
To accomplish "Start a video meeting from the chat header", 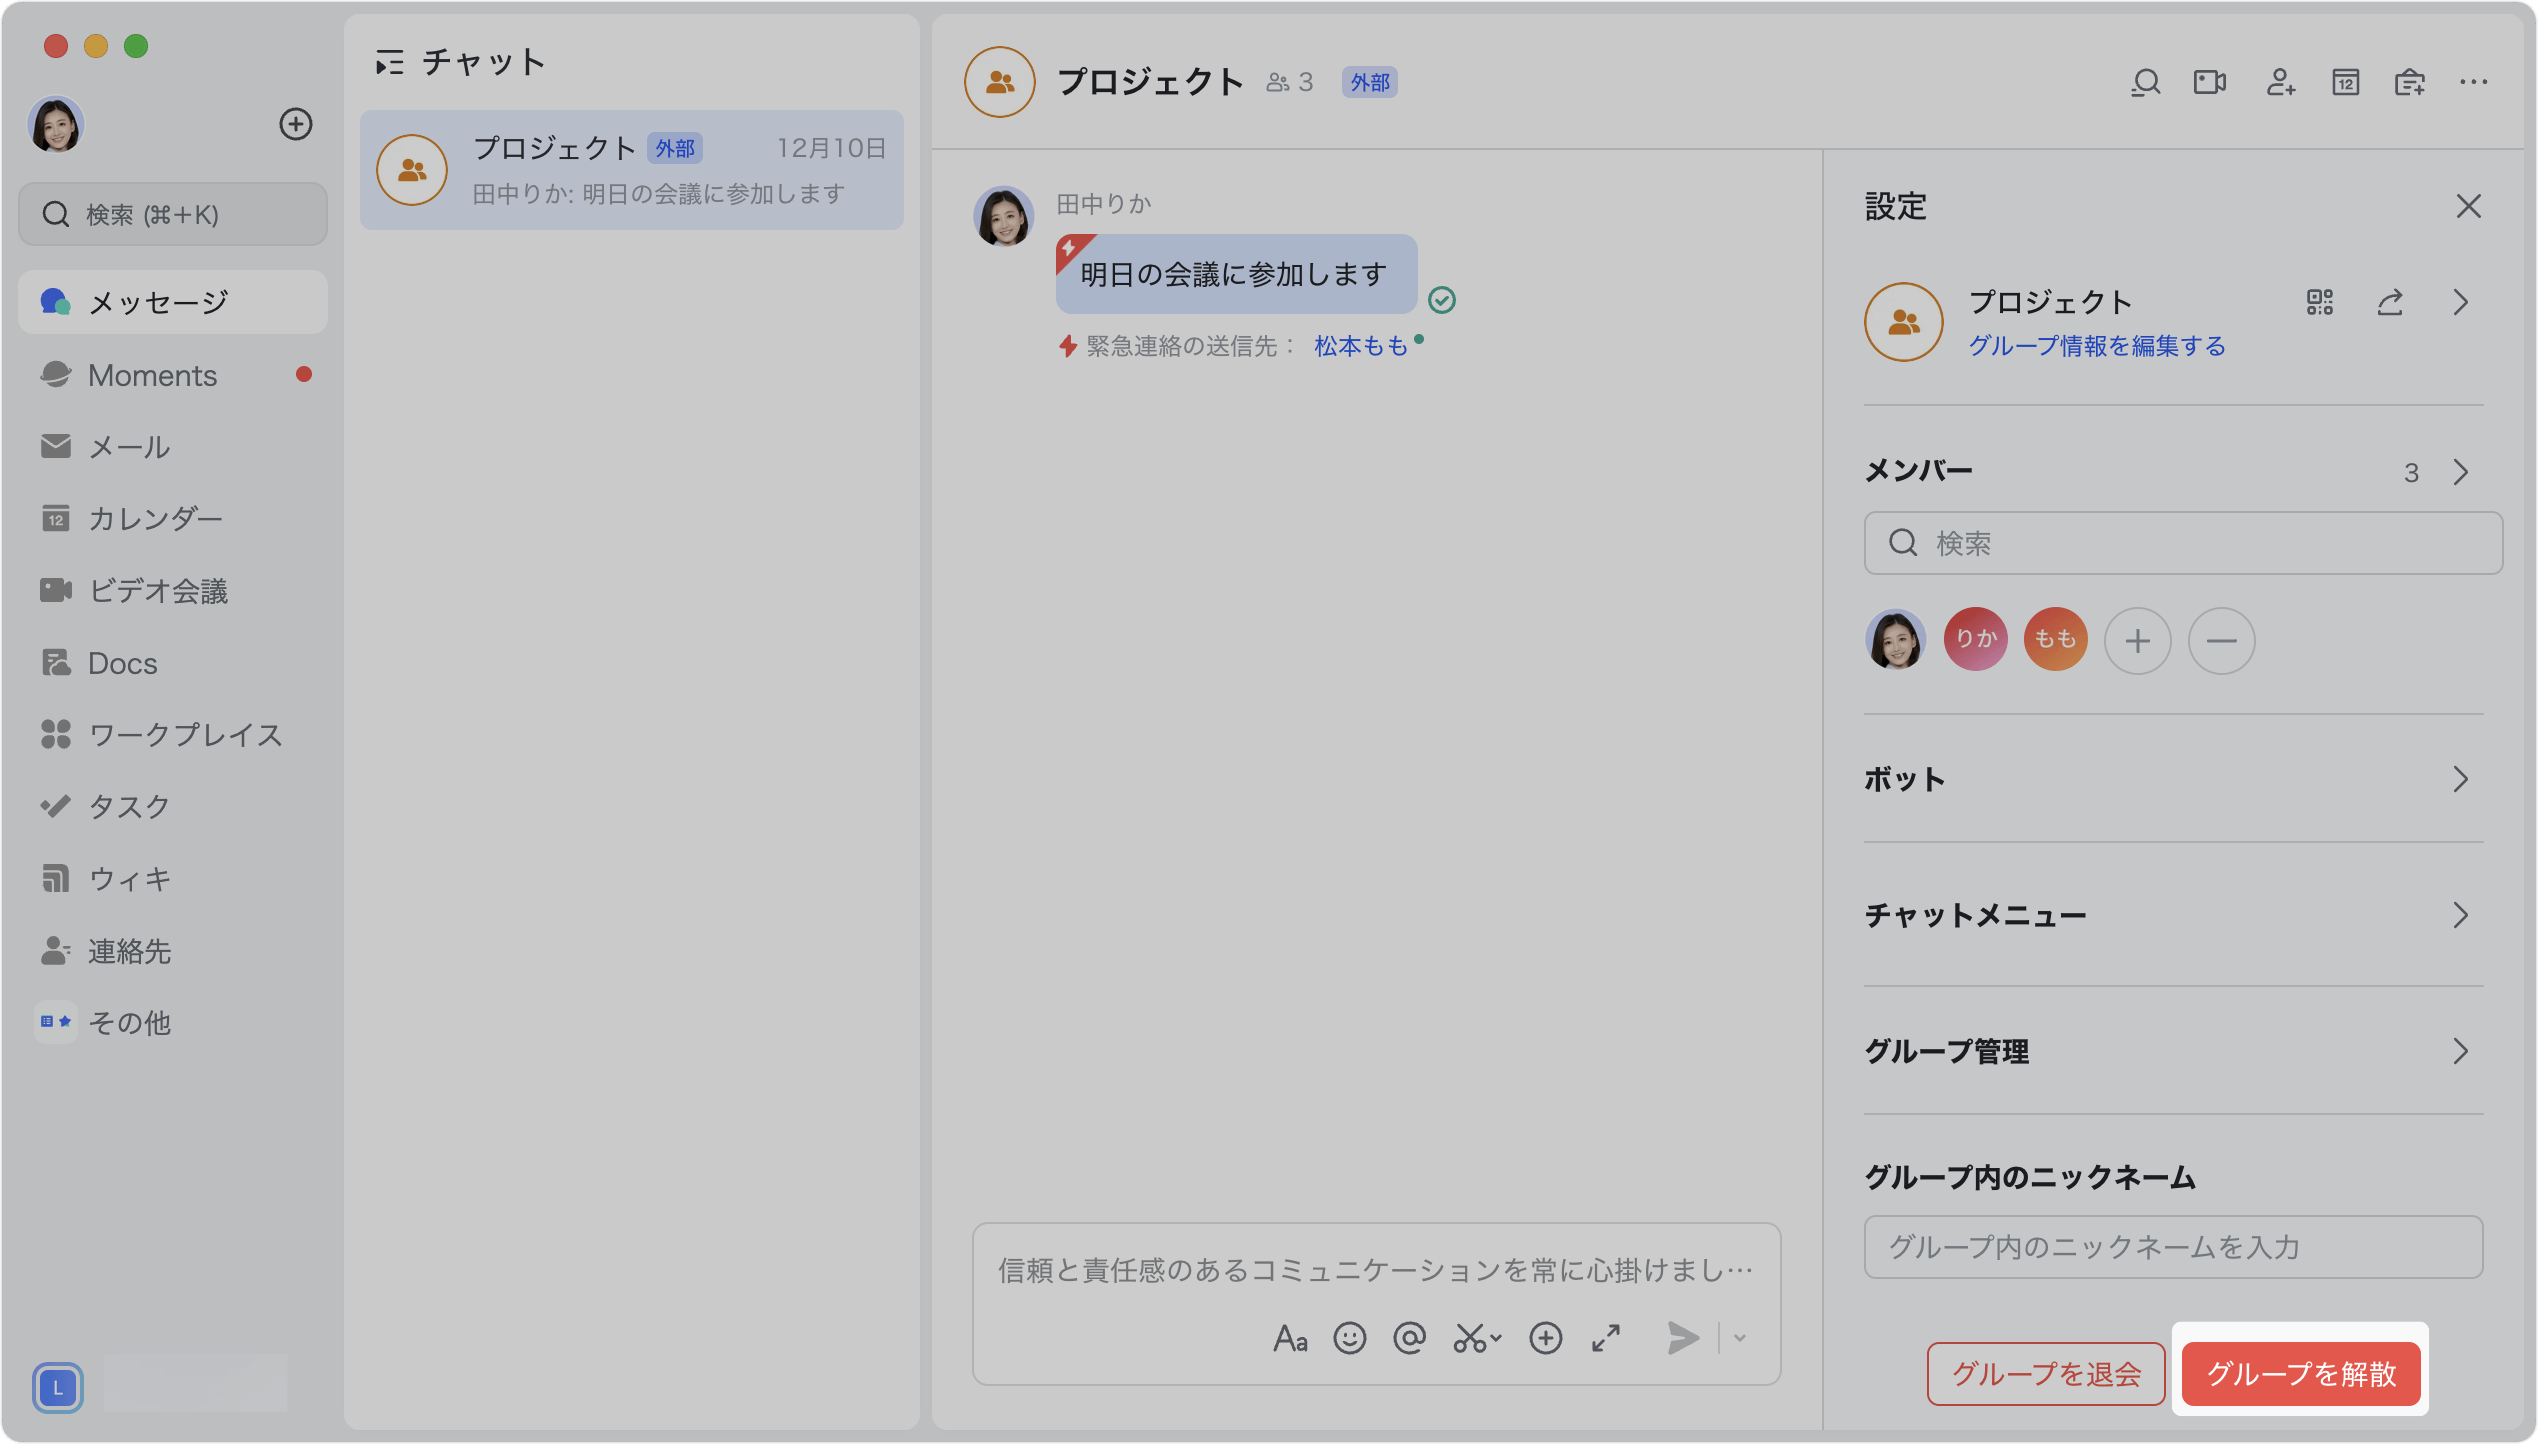I will [2210, 82].
